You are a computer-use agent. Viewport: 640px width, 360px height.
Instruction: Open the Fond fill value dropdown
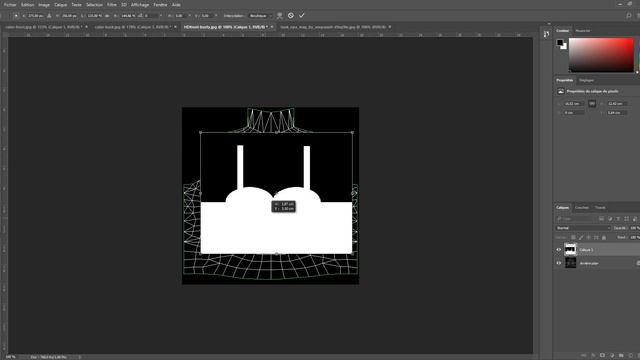(x=635, y=237)
